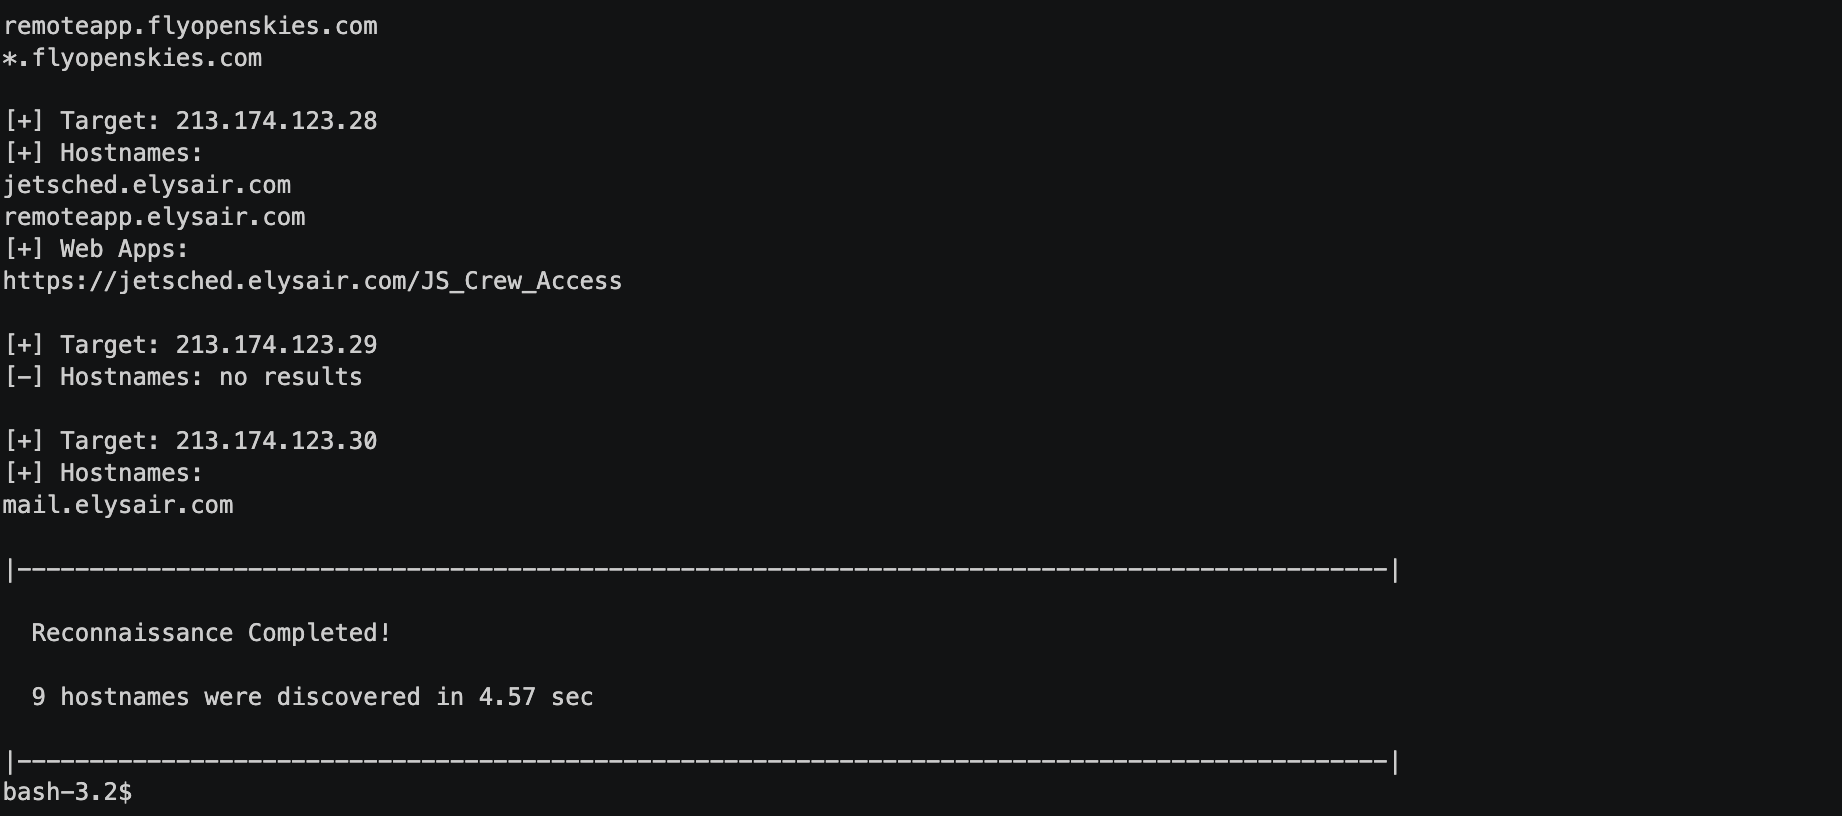Click the remoteapp.elysair.com hostname
The height and width of the screenshot is (816, 1842).
tap(154, 217)
